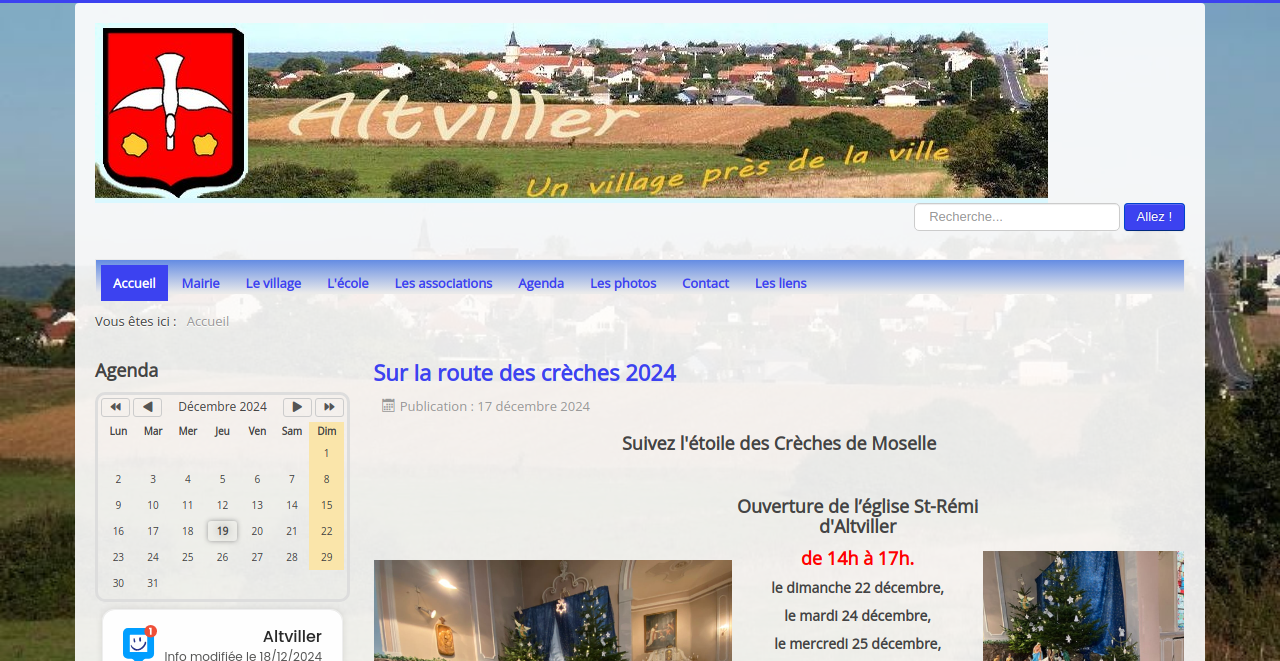Open the Accueil menu item
This screenshot has height=661, width=1280.
point(134,283)
